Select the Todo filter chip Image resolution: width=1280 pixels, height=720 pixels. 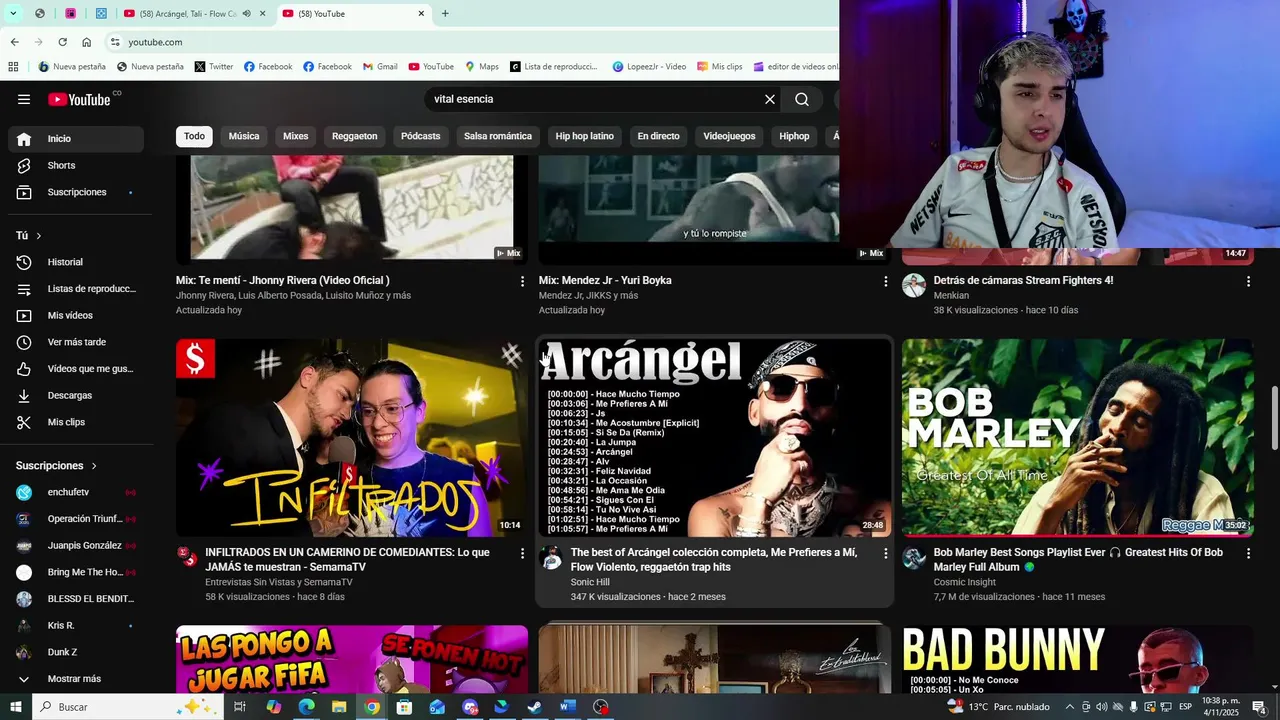[194, 136]
